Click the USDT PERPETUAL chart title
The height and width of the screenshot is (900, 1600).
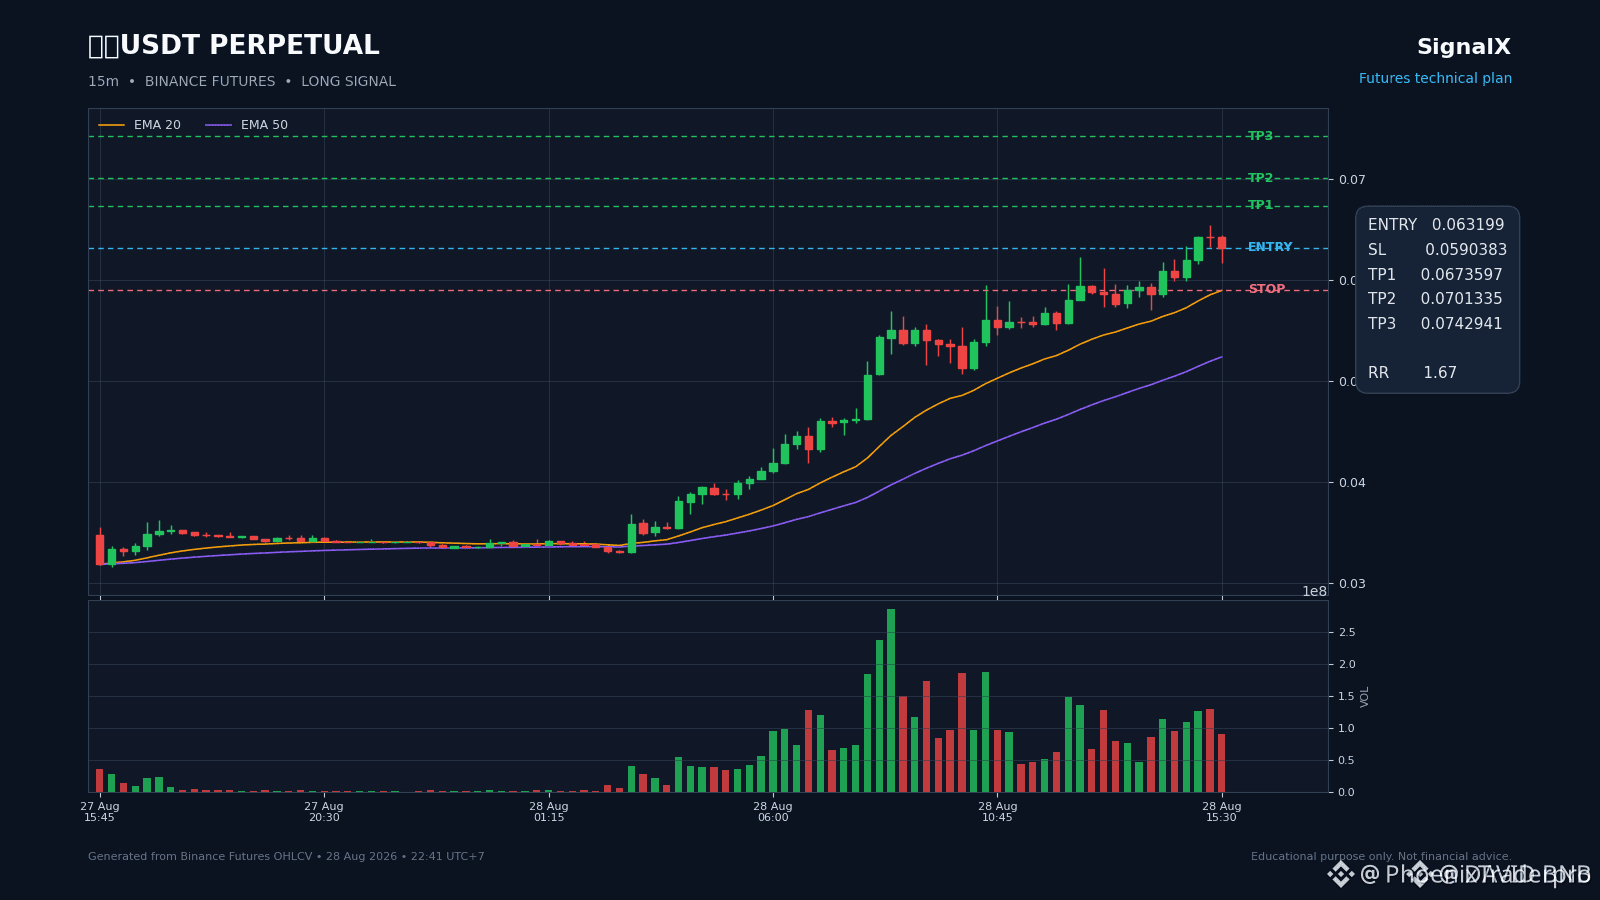(234, 46)
